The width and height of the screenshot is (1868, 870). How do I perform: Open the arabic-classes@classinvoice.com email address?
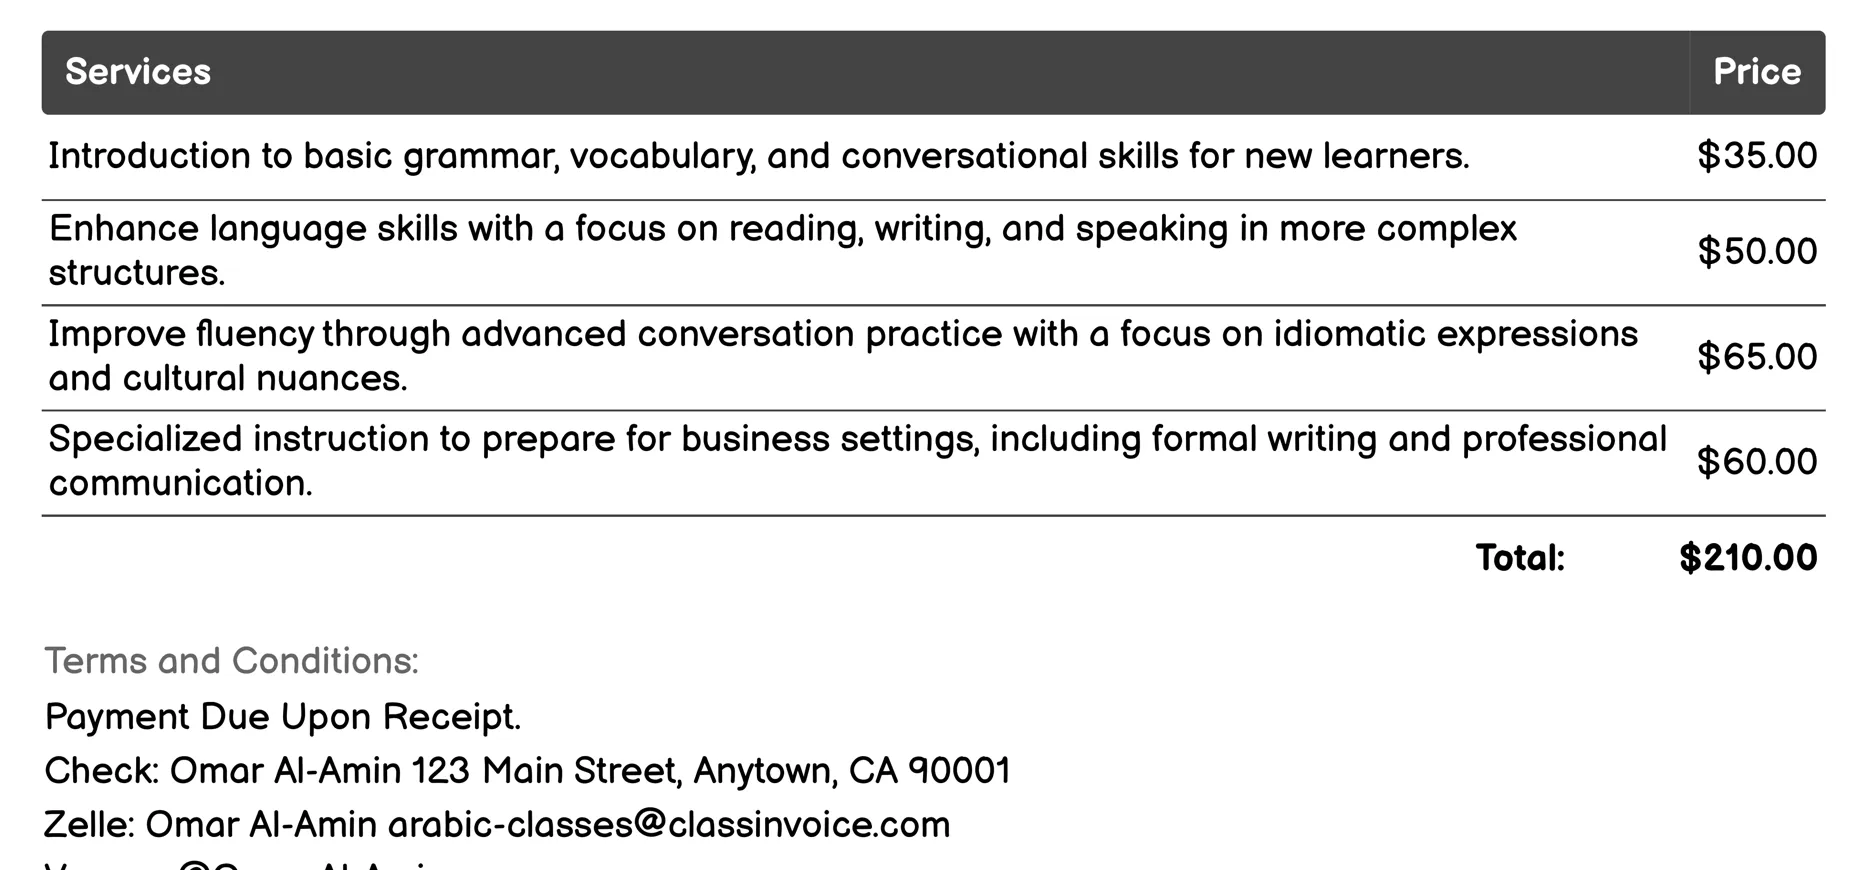(668, 825)
